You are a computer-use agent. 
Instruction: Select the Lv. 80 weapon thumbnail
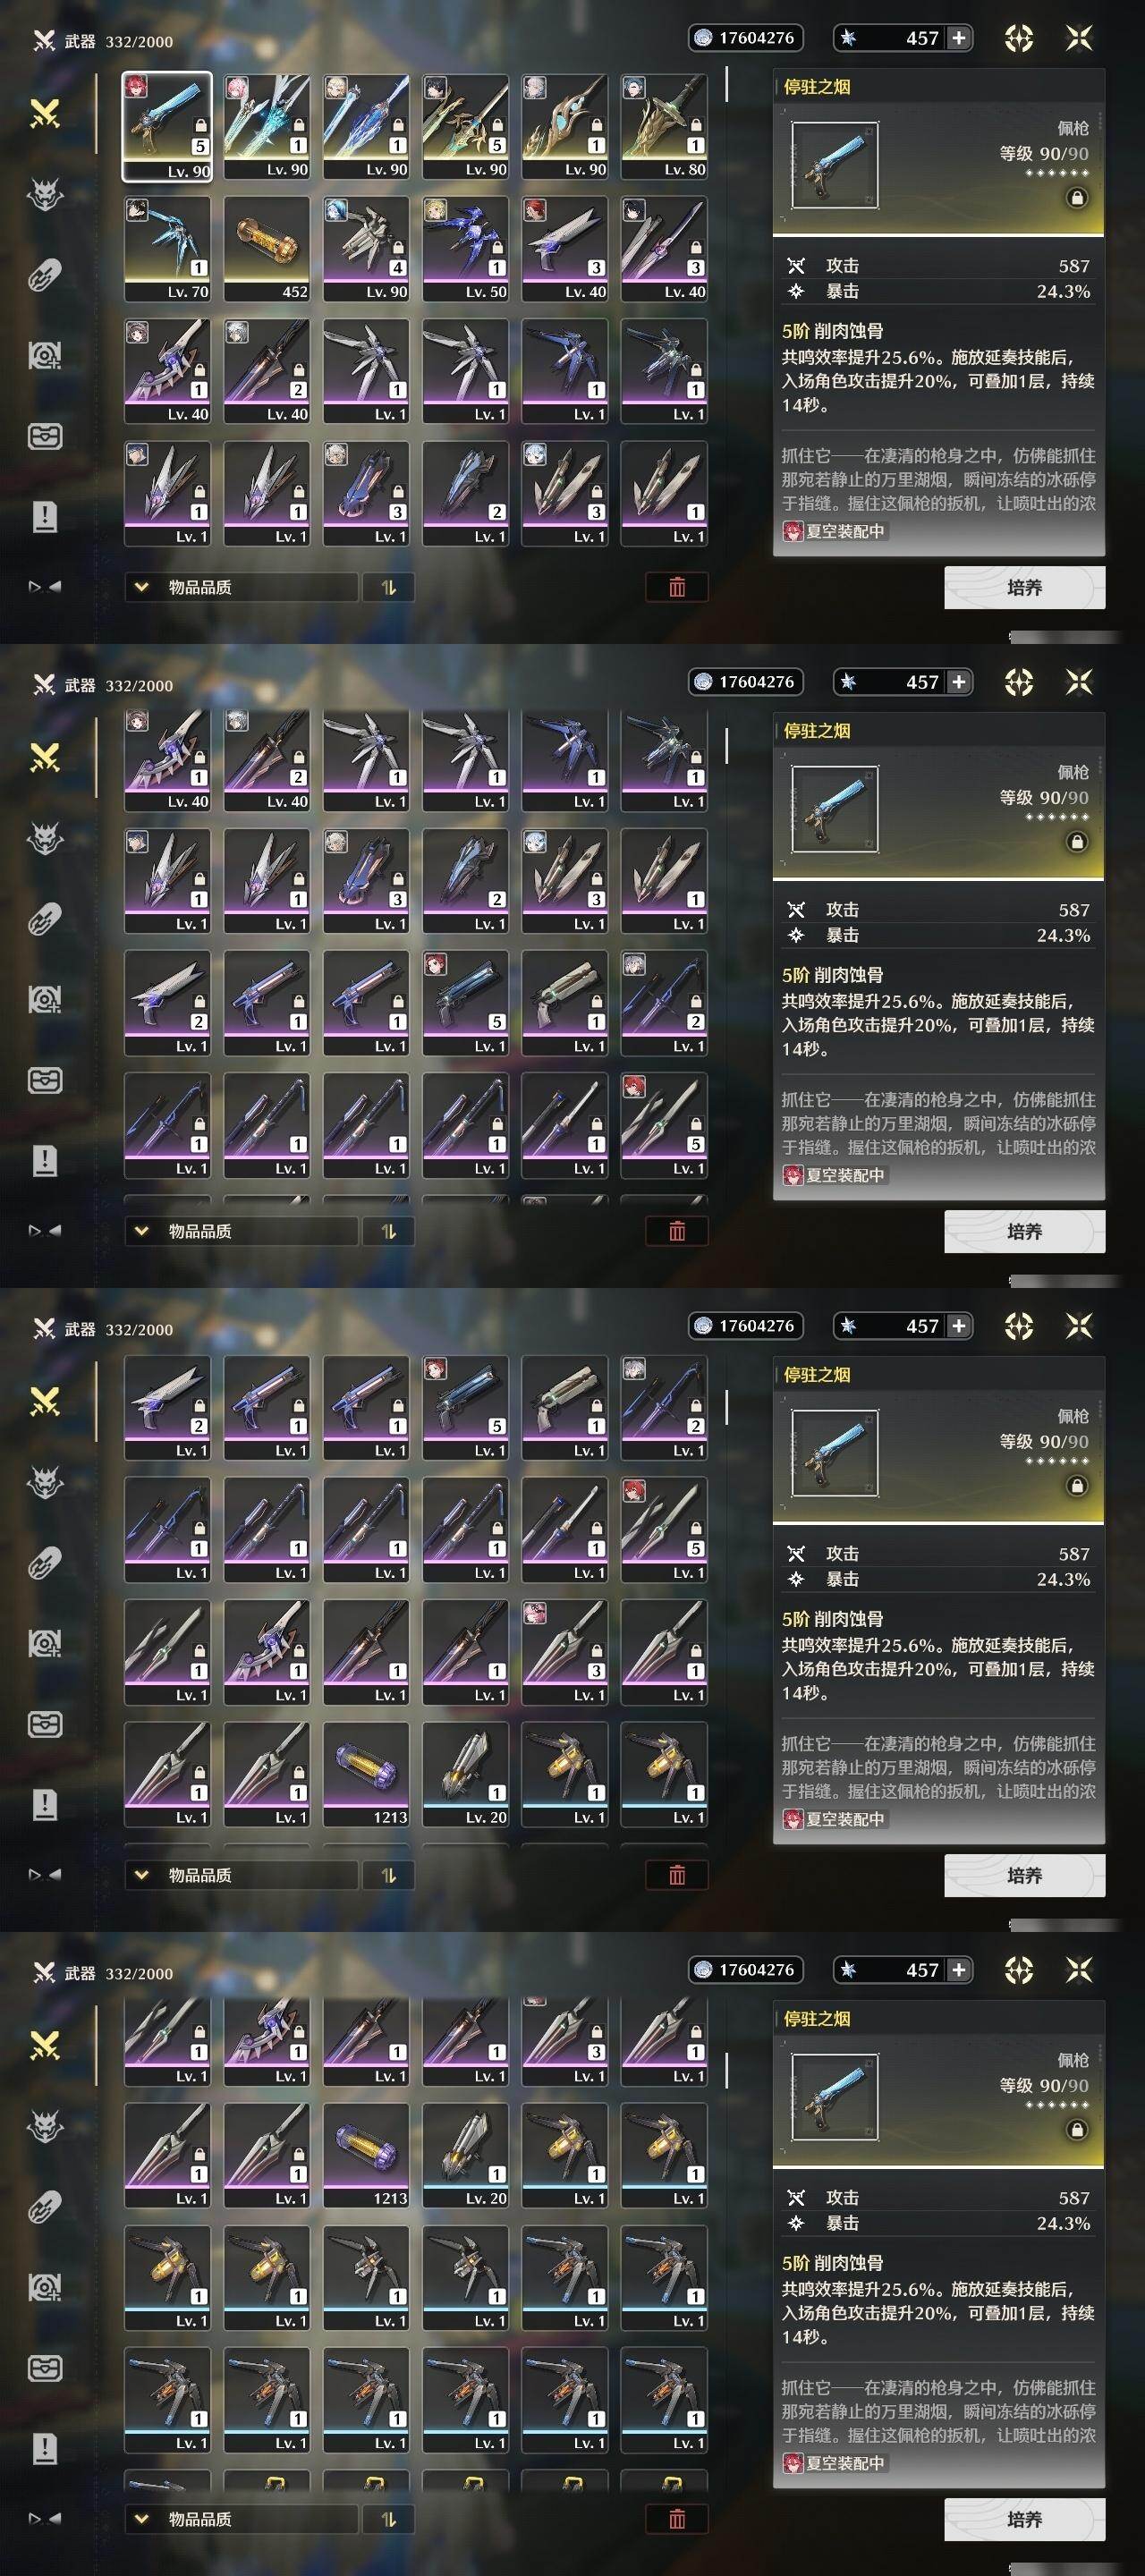point(664,126)
